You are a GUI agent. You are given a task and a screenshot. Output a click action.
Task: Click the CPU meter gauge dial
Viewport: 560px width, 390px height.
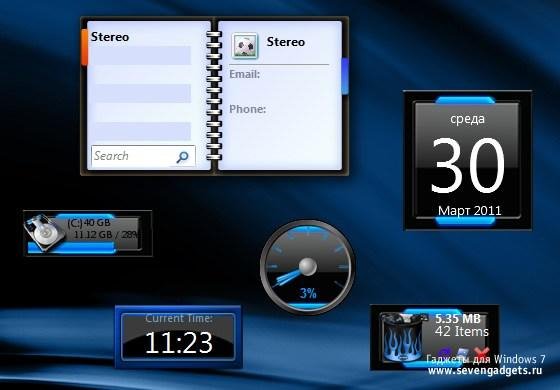308,267
